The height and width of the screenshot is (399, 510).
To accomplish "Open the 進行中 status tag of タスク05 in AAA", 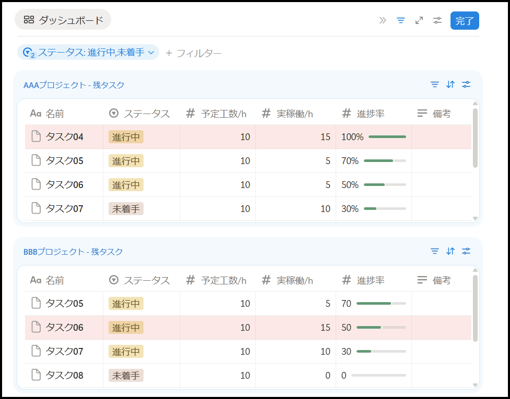I will coord(126,161).
